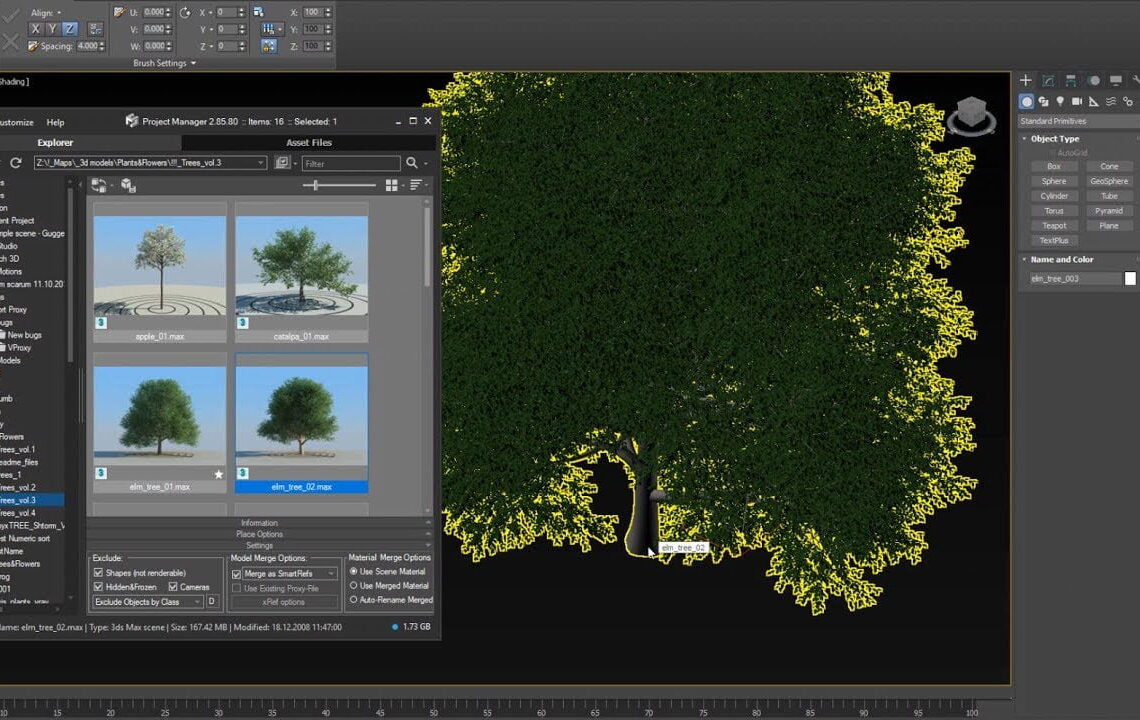This screenshot has width=1140, height=720.
Task: Select the Geometry category icon
Action: (1026, 101)
